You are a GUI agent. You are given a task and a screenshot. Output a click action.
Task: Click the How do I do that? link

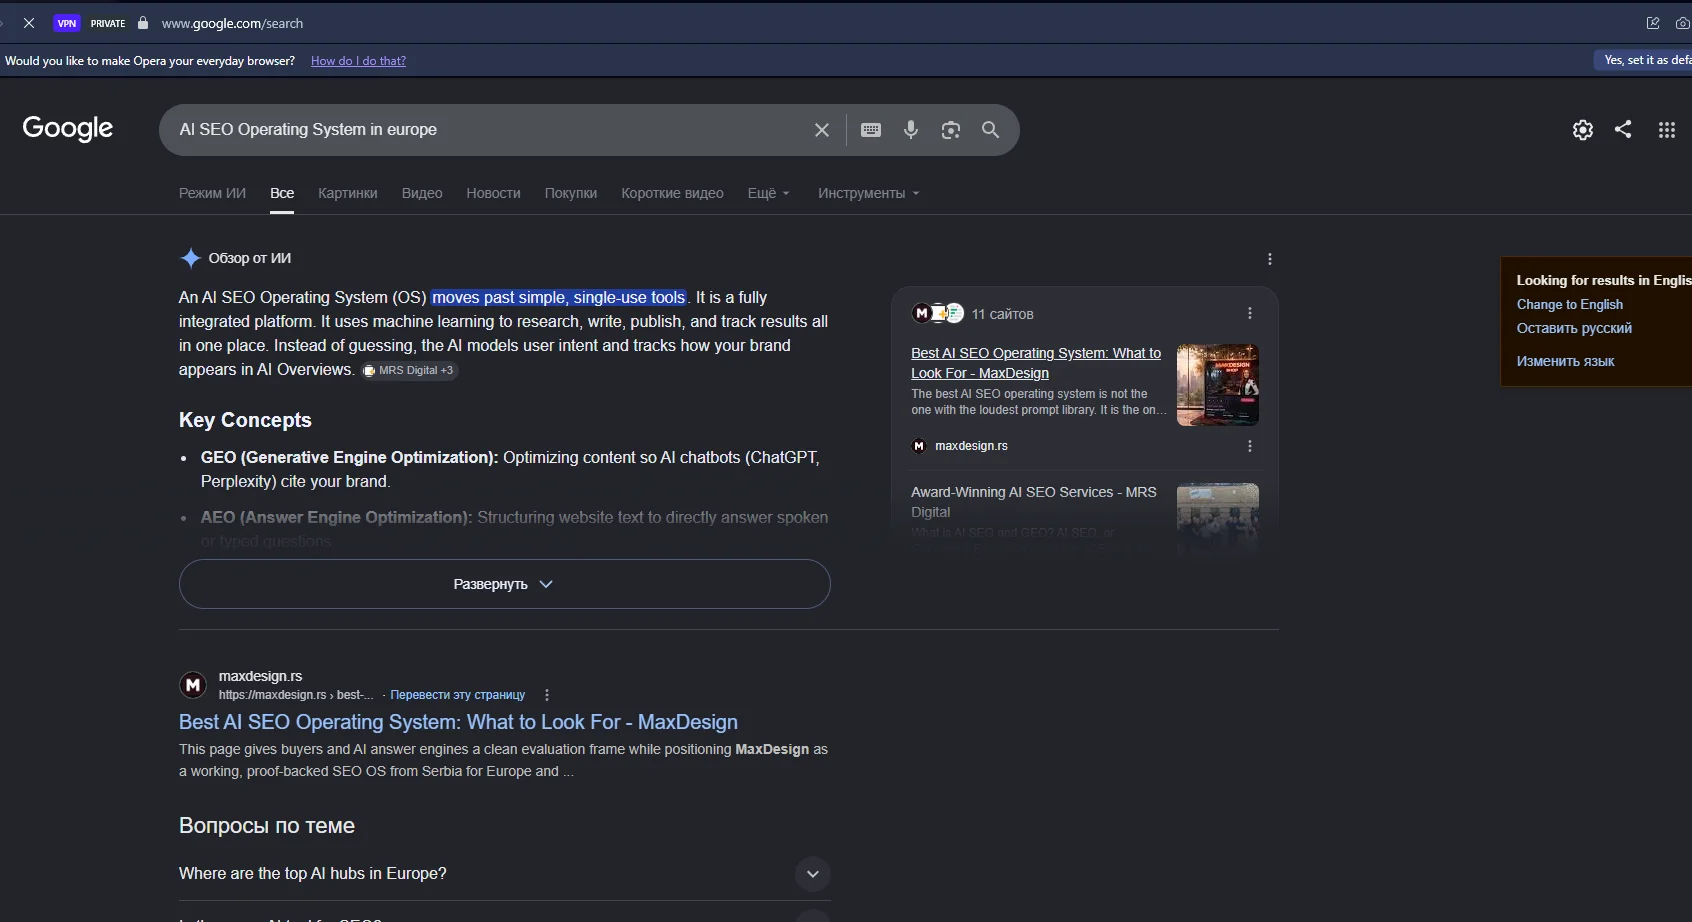coord(358,61)
